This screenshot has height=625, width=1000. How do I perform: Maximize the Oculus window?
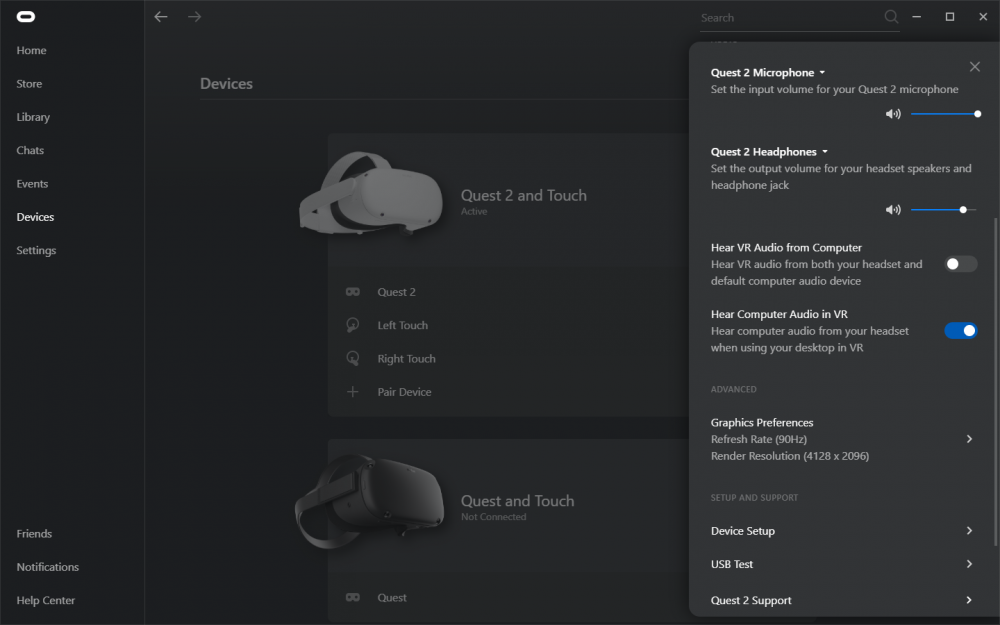click(950, 17)
